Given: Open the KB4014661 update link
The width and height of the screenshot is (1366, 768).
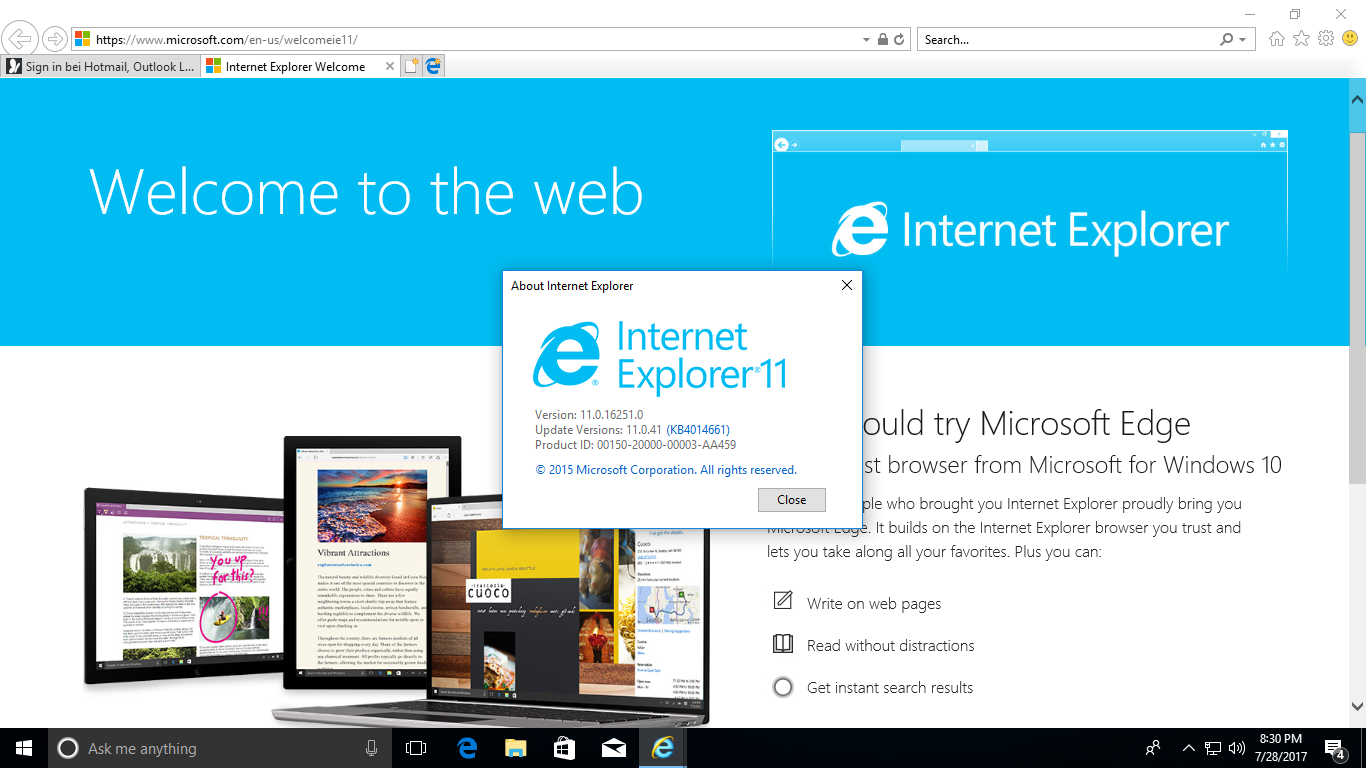Looking at the screenshot, I should (x=698, y=430).
